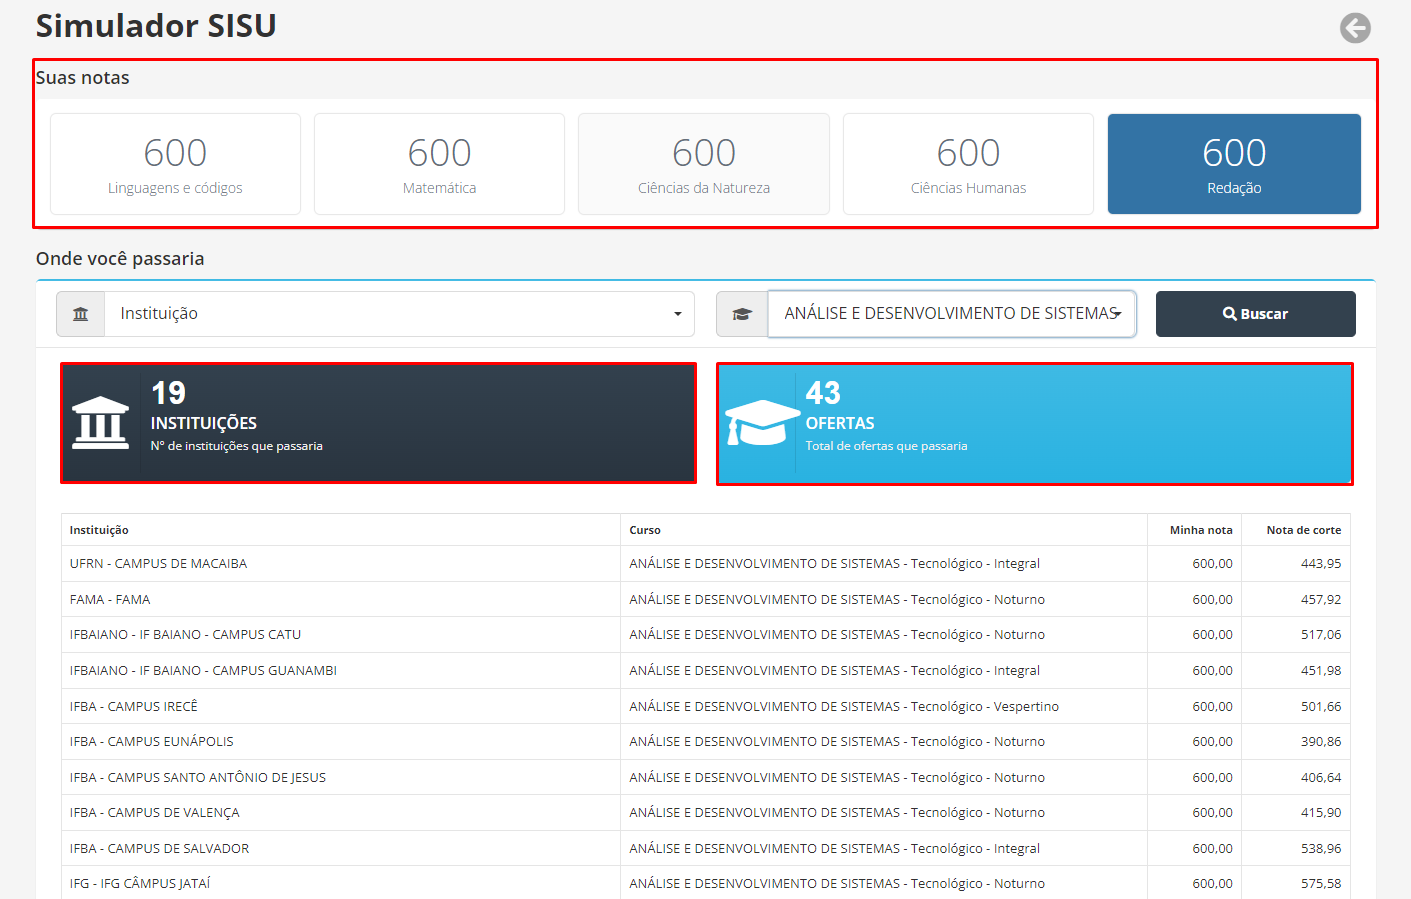
Task: Click the UFRN - CAMPUS DE MACAIBA row
Action: [706, 564]
